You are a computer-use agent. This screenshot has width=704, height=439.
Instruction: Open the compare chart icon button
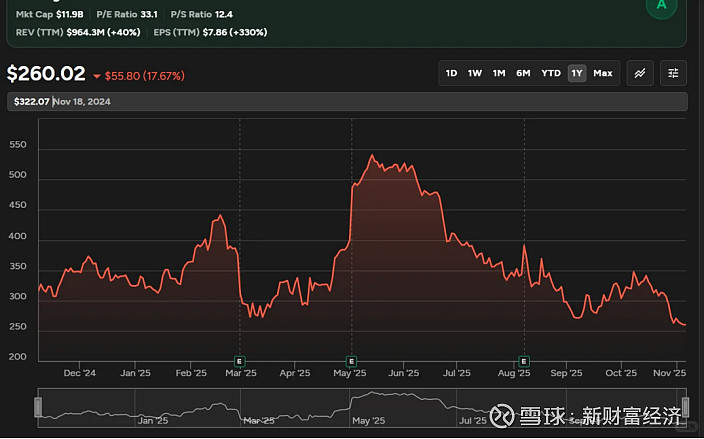coord(640,73)
